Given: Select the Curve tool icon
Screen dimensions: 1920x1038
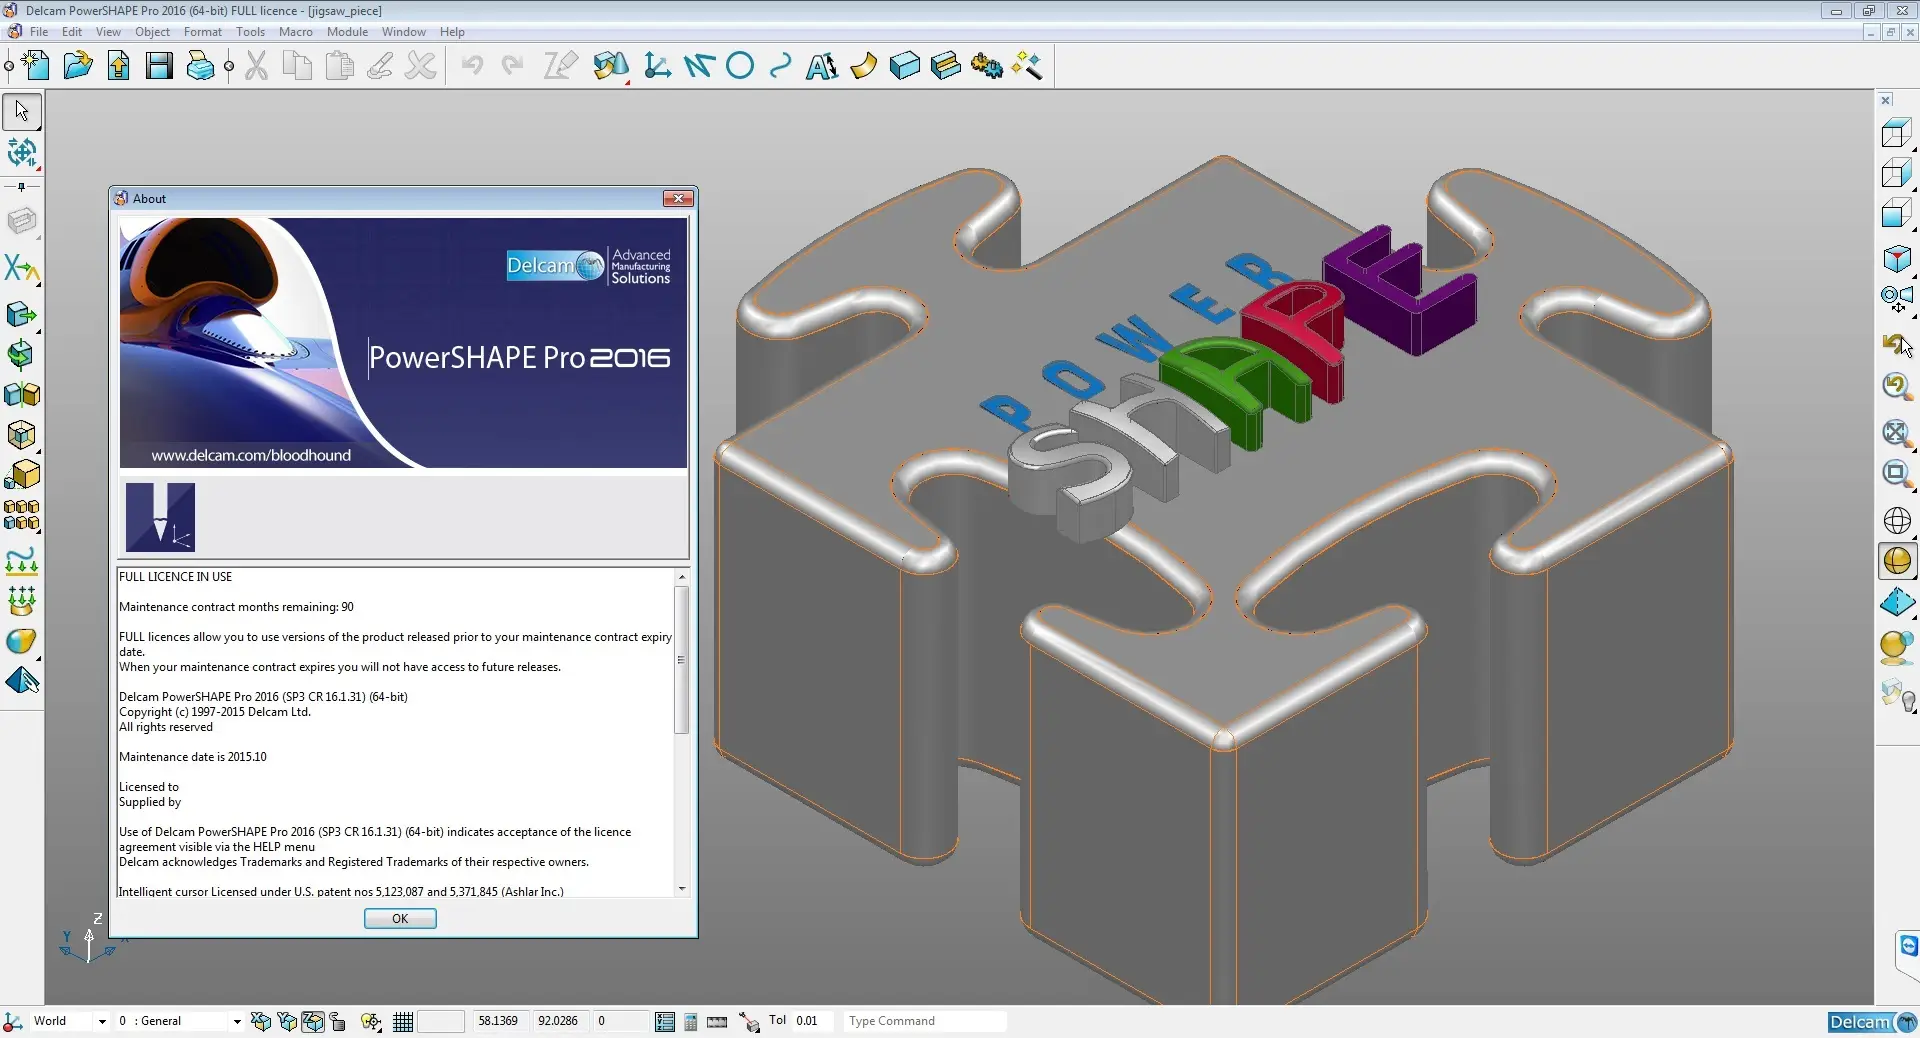Looking at the screenshot, I should (781, 67).
